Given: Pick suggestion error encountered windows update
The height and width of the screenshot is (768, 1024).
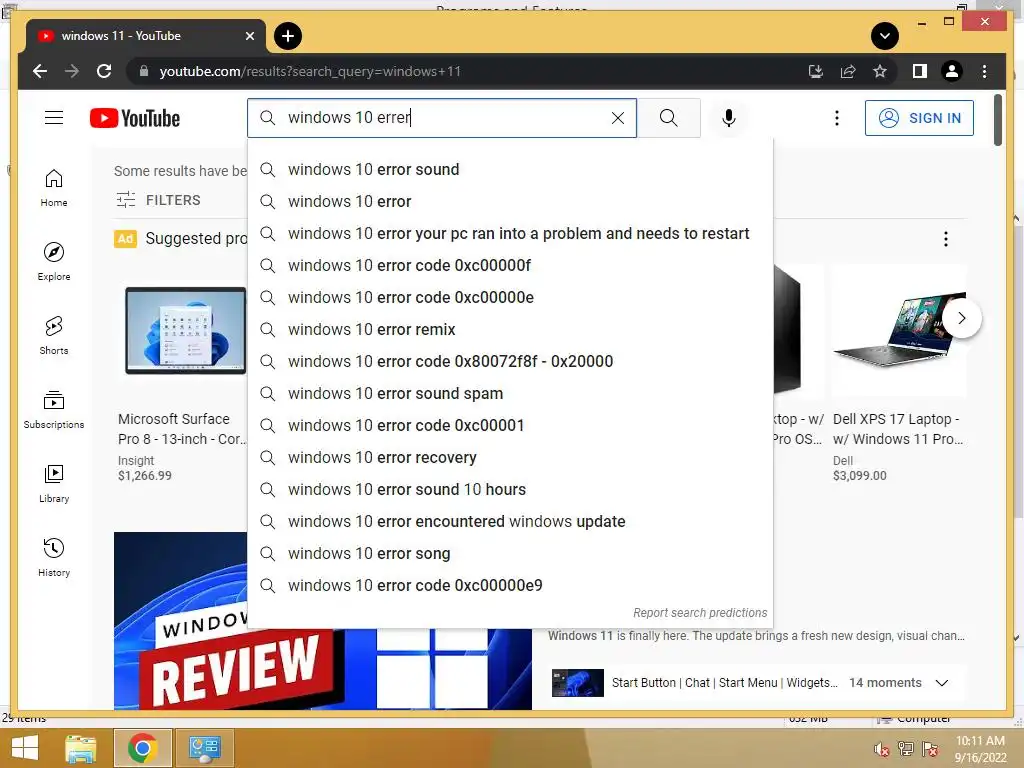Looking at the screenshot, I should [x=511, y=521].
